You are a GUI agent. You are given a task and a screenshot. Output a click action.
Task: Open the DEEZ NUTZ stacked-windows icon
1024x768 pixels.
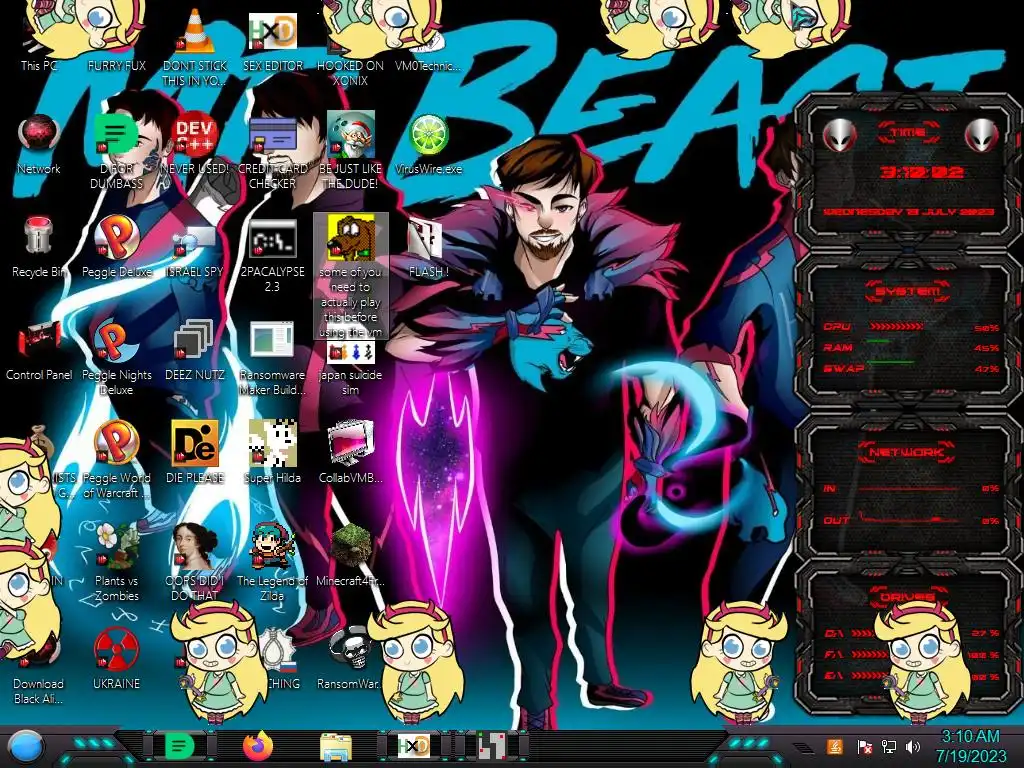pos(194,340)
